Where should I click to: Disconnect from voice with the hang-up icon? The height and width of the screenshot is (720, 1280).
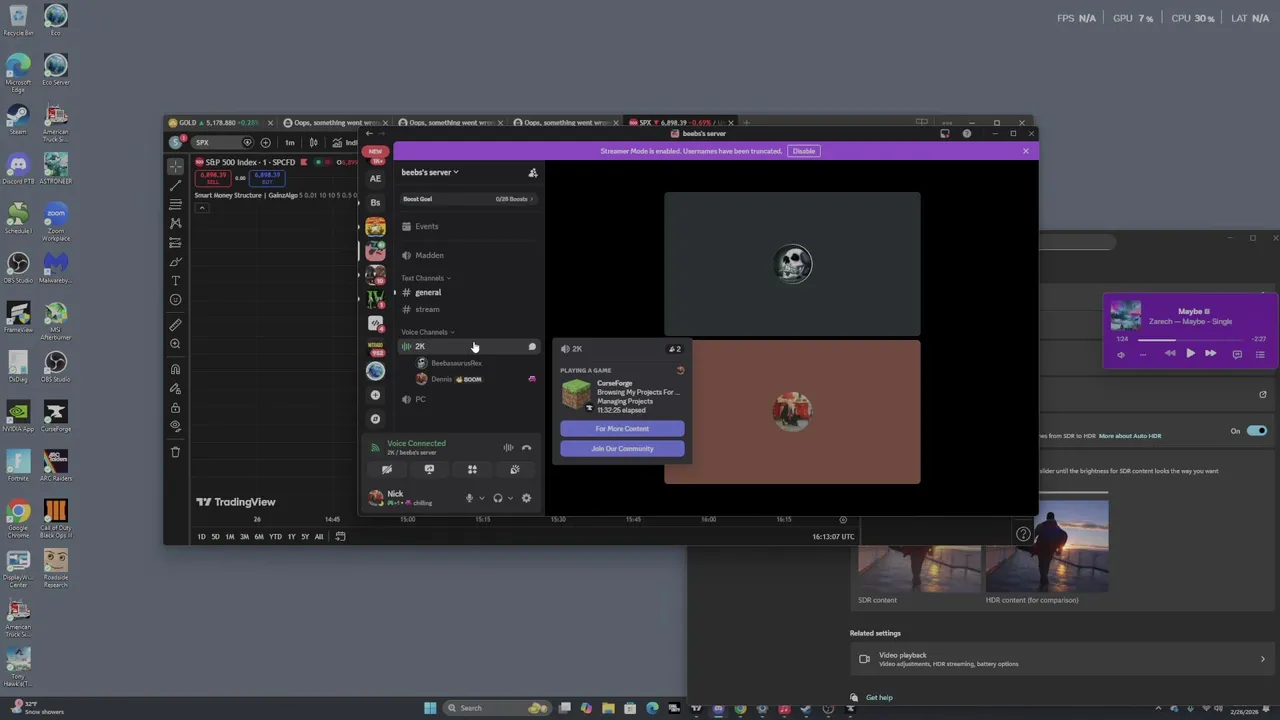(526, 448)
